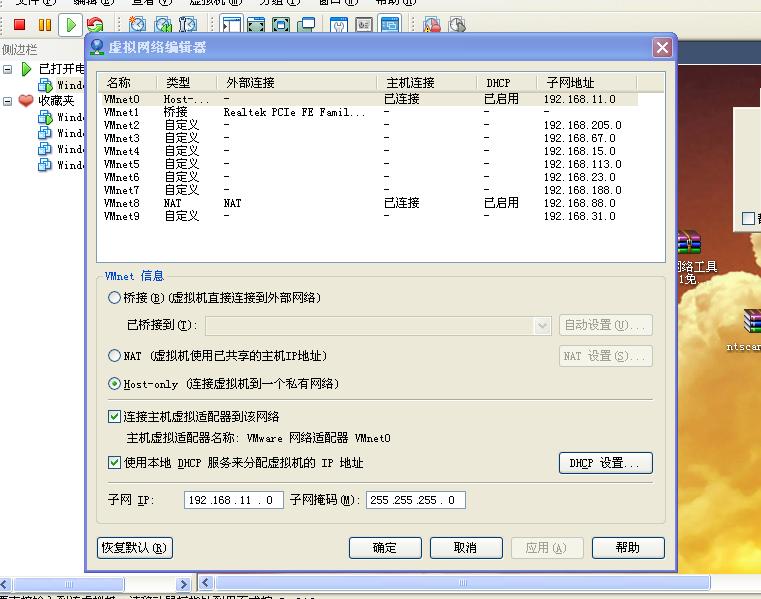The height and width of the screenshot is (599, 761).
Task: Click the 名称 column header
Action: pos(127,83)
